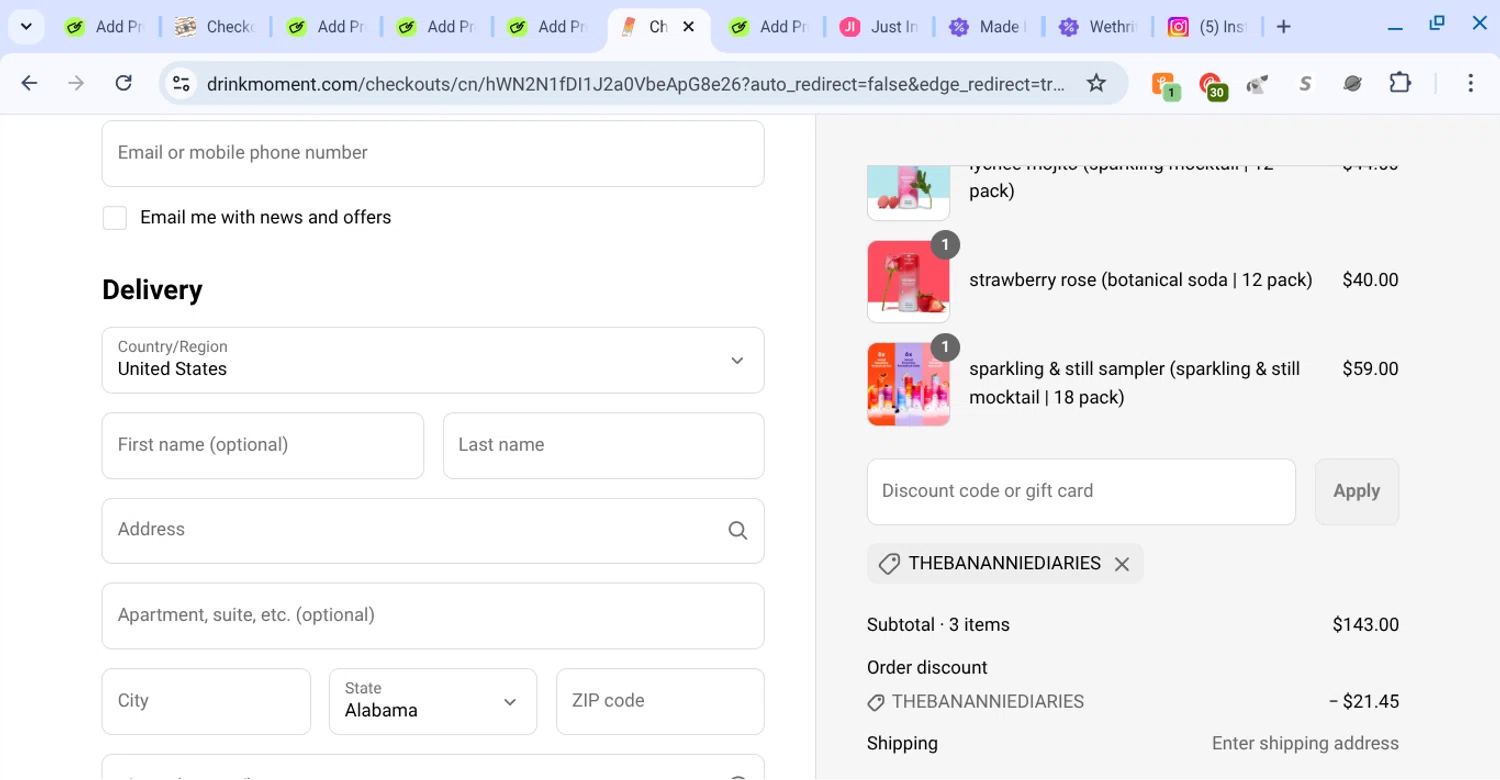
Task: Switch to the Made tab
Action: [988, 27]
